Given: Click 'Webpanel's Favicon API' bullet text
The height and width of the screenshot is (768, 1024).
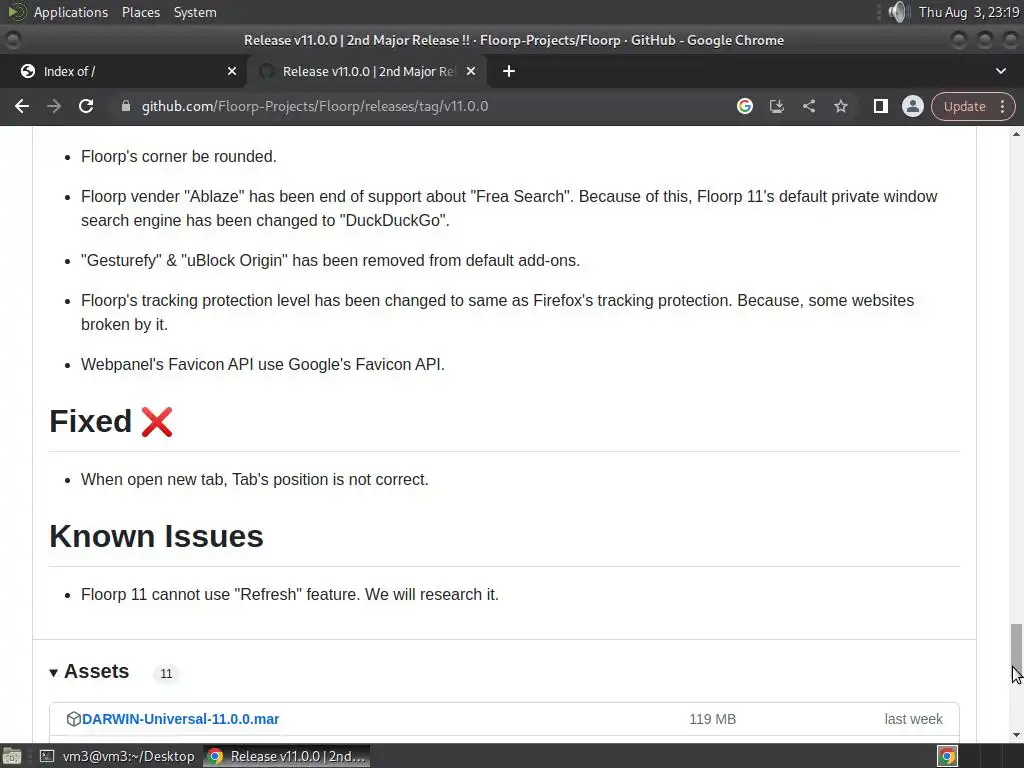Looking at the screenshot, I should pyautogui.click(x=263, y=364).
